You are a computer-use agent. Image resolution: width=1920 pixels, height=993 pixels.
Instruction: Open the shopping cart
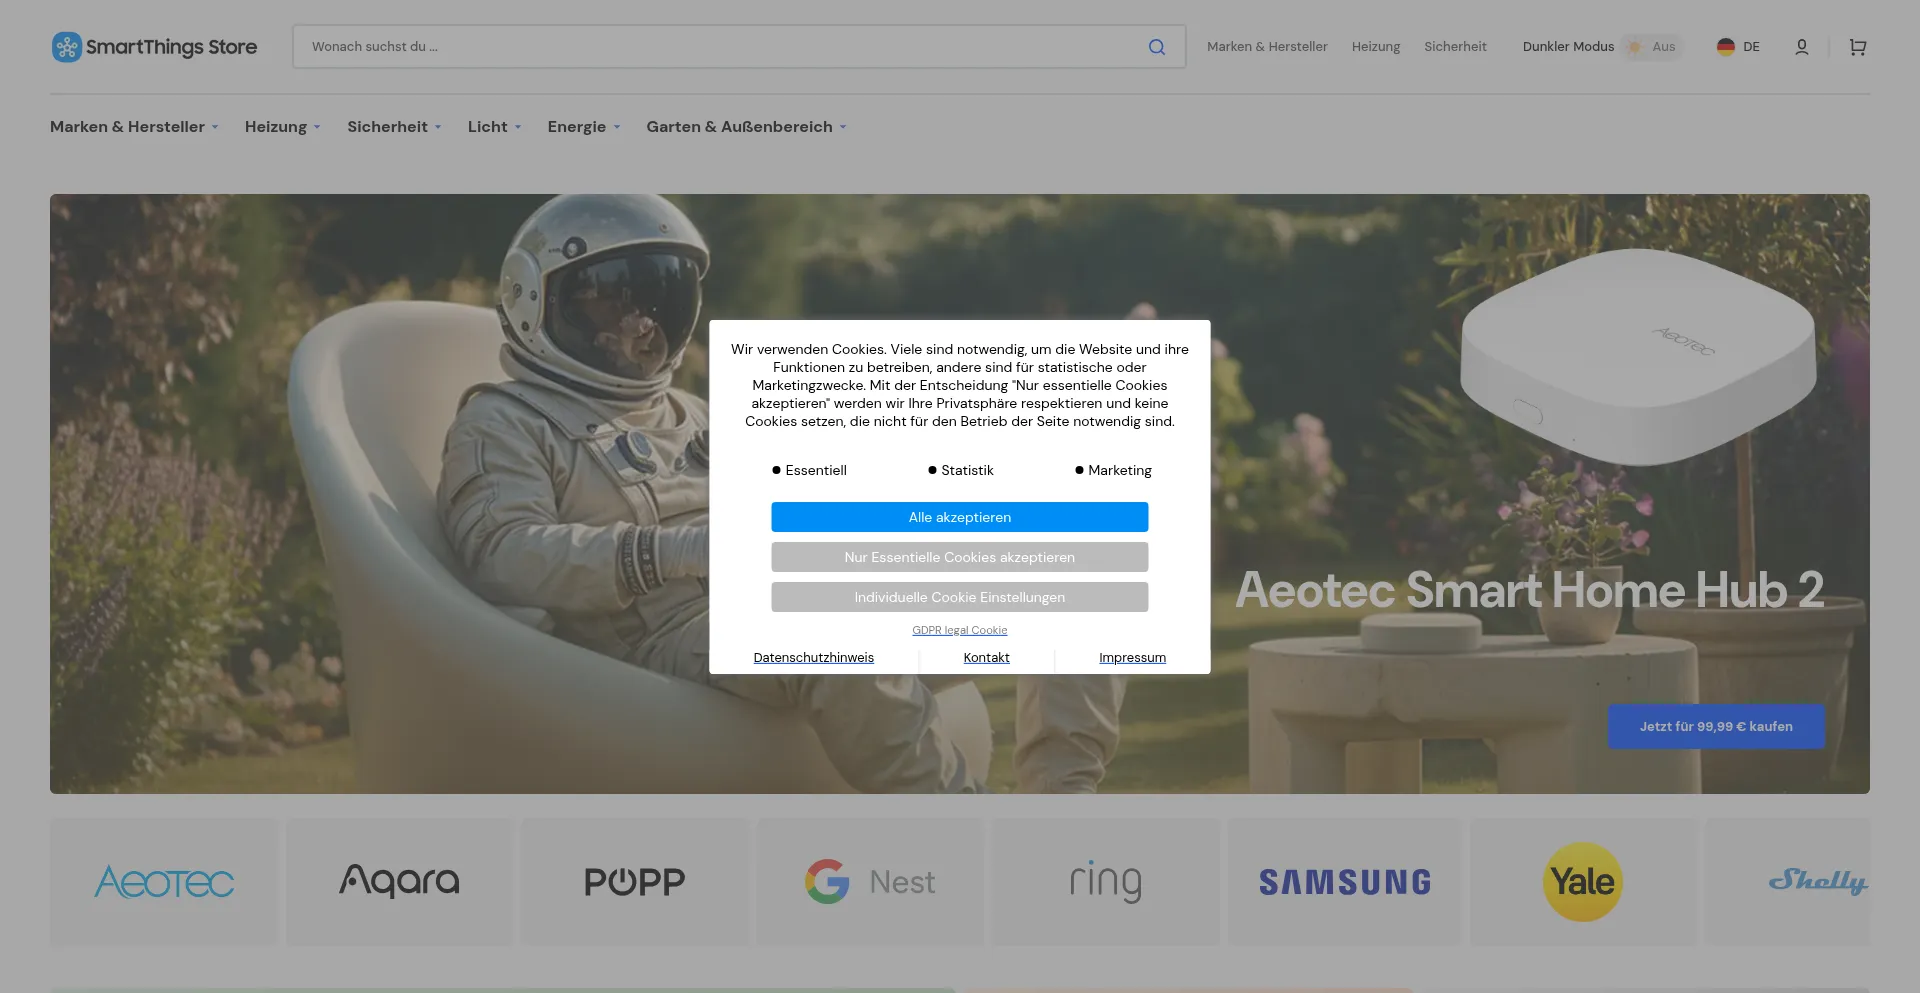[1857, 46]
